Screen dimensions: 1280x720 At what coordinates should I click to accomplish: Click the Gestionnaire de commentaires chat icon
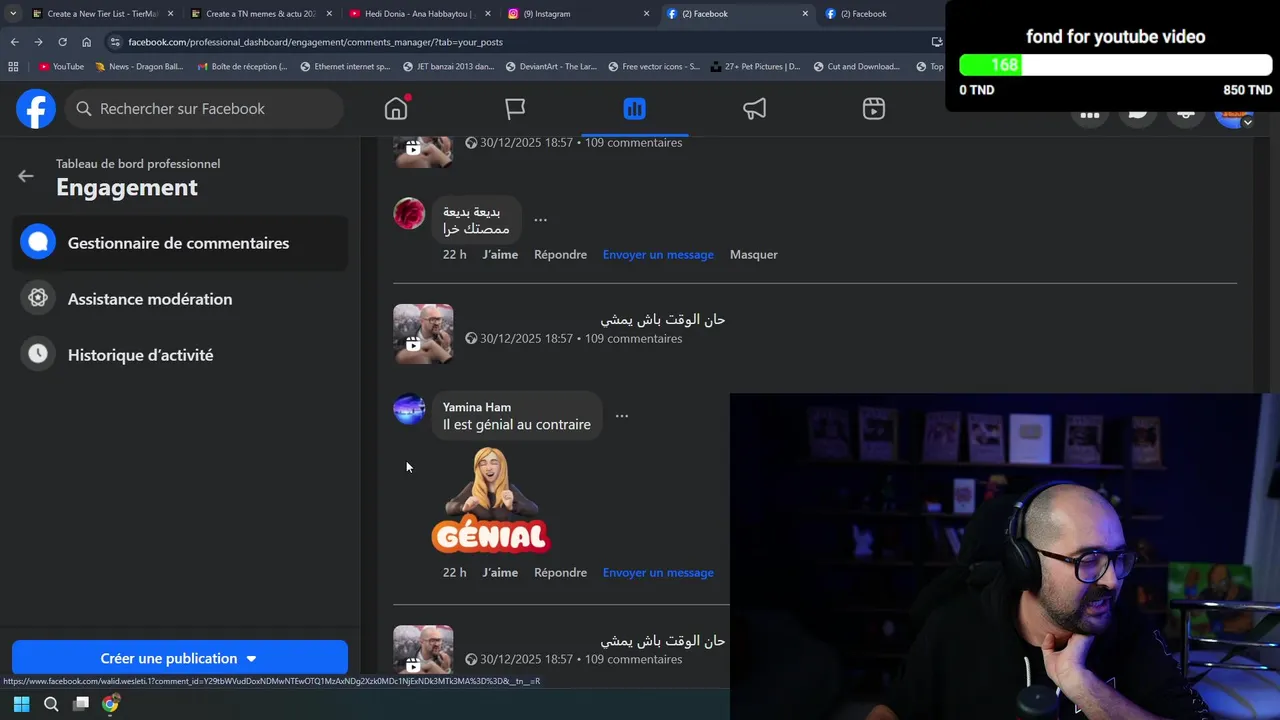click(38, 242)
